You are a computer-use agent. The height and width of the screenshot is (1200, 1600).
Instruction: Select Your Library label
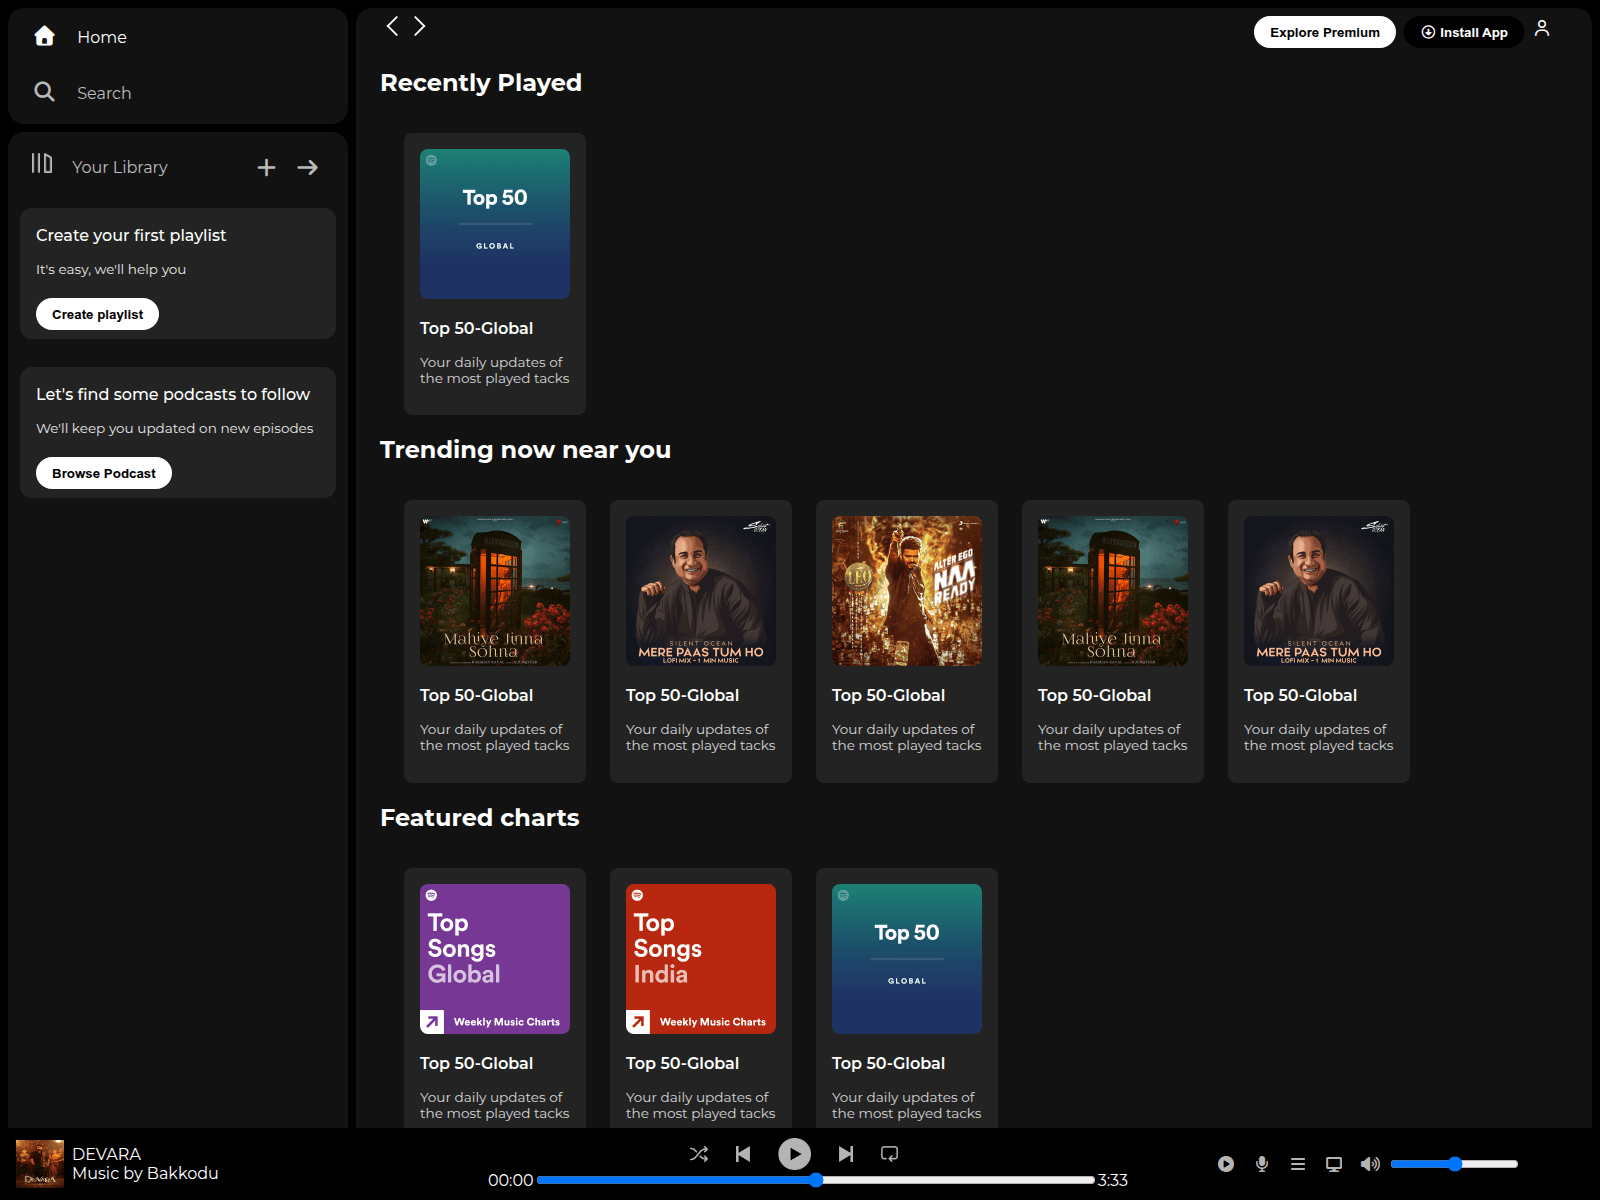coord(120,167)
